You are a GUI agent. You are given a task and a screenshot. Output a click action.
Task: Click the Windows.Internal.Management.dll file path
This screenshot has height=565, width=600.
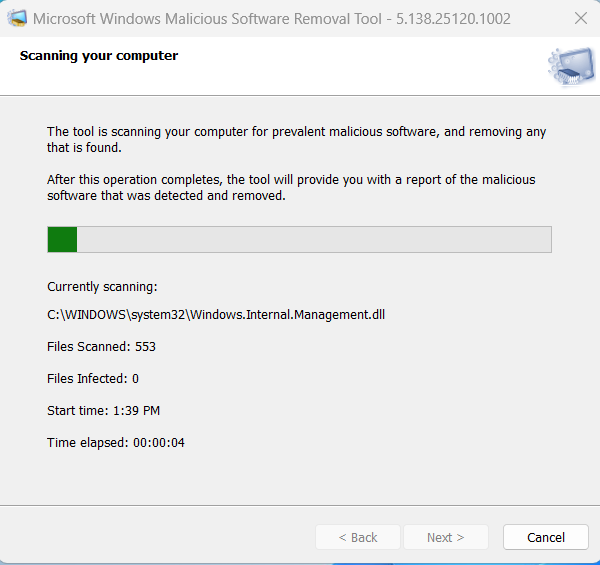pos(216,314)
